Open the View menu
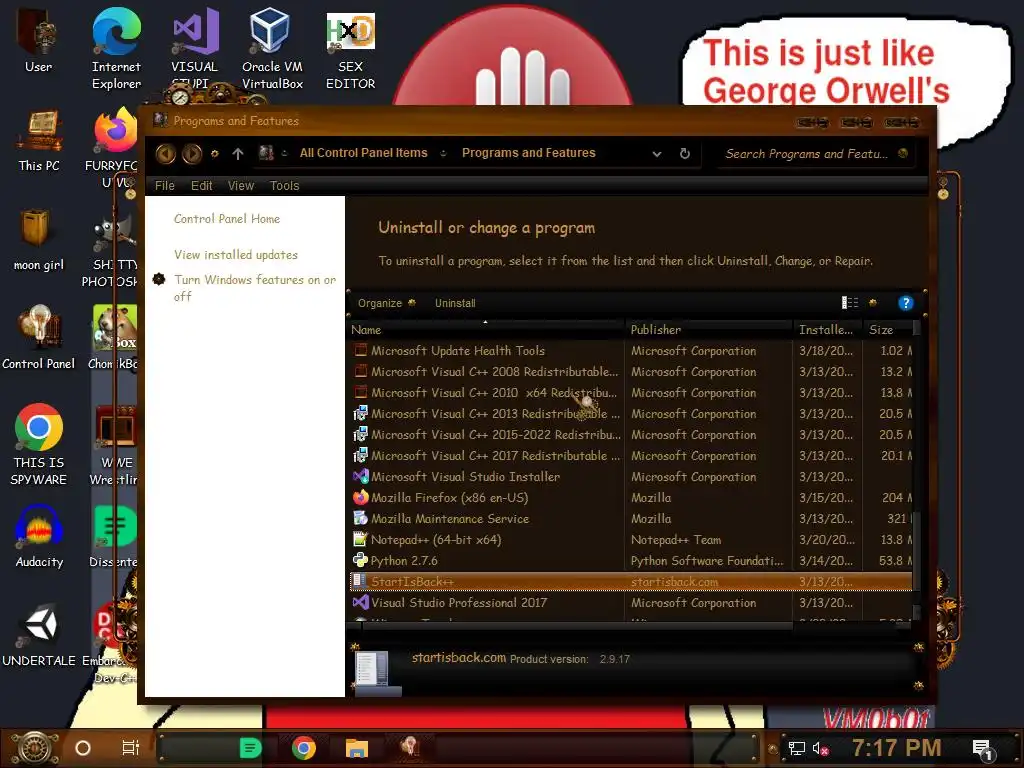 240,185
